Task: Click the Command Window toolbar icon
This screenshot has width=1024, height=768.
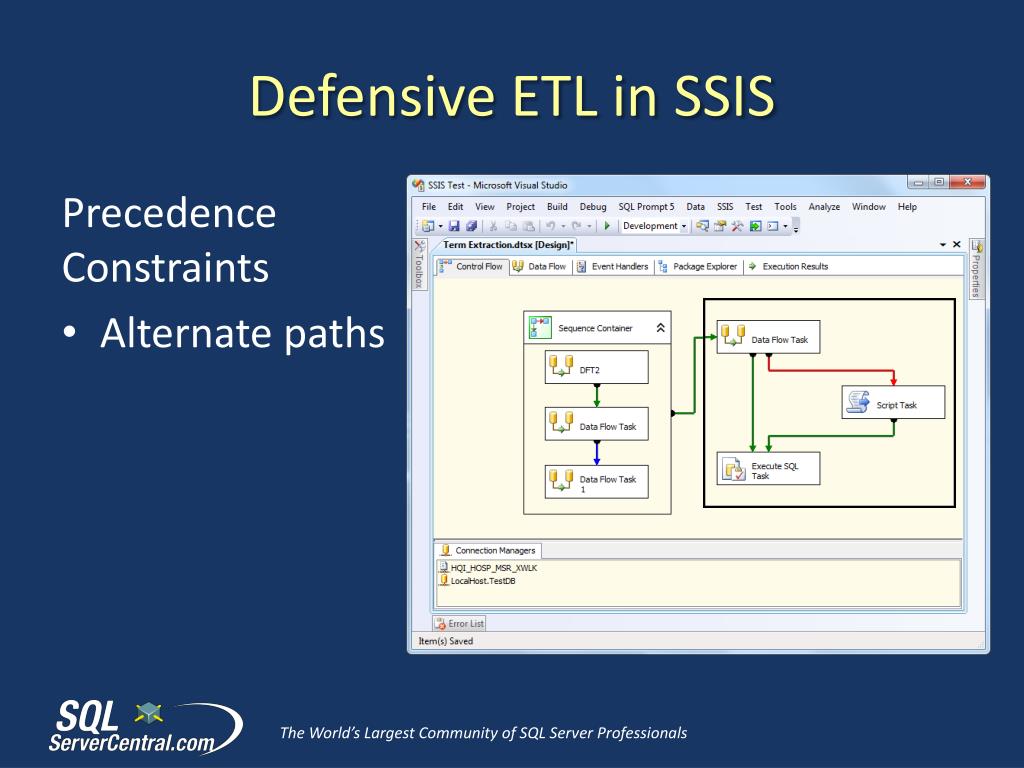Action: pyautogui.click(x=773, y=226)
